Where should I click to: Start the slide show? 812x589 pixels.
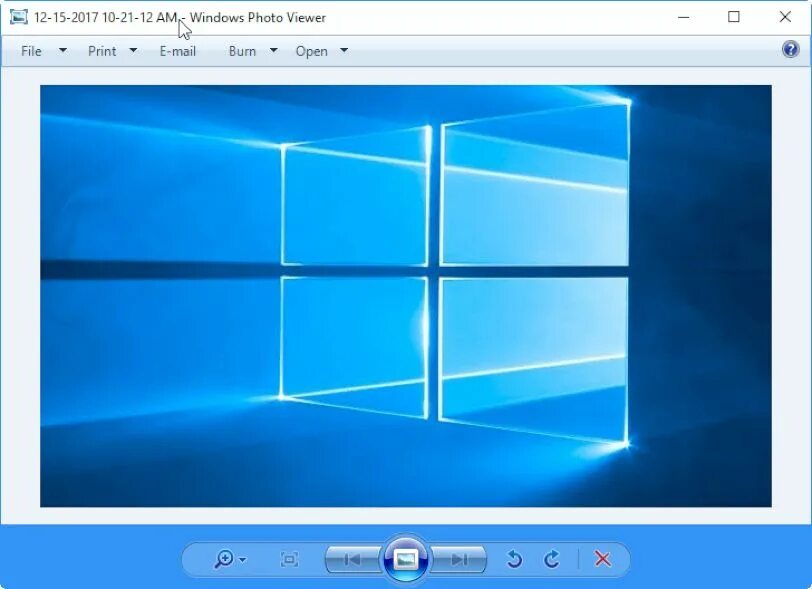pyautogui.click(x=405, y=559)
